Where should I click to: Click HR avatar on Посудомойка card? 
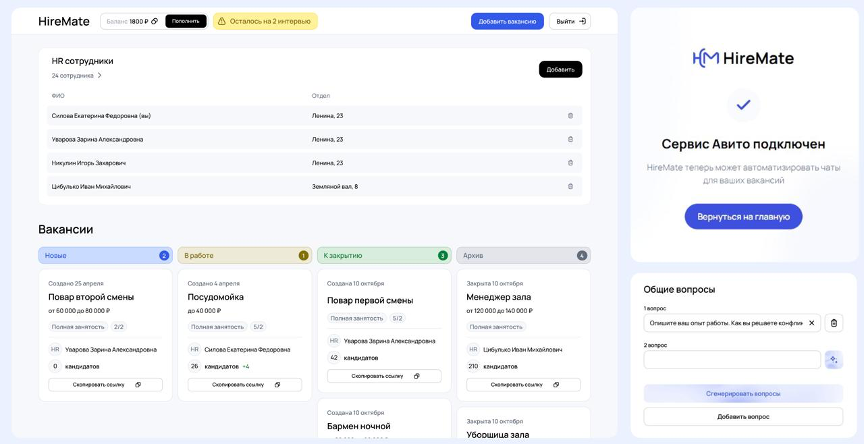click(x=195, y=349)
